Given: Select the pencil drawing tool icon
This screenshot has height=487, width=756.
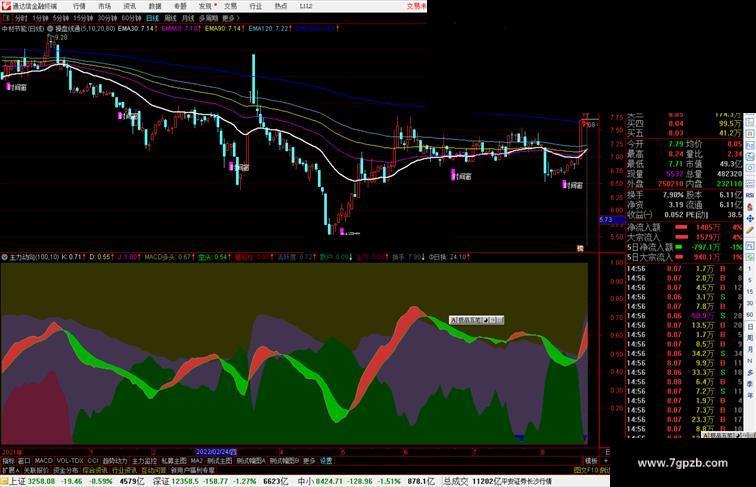Looking at the screenshot, I should tap(750, 230).
